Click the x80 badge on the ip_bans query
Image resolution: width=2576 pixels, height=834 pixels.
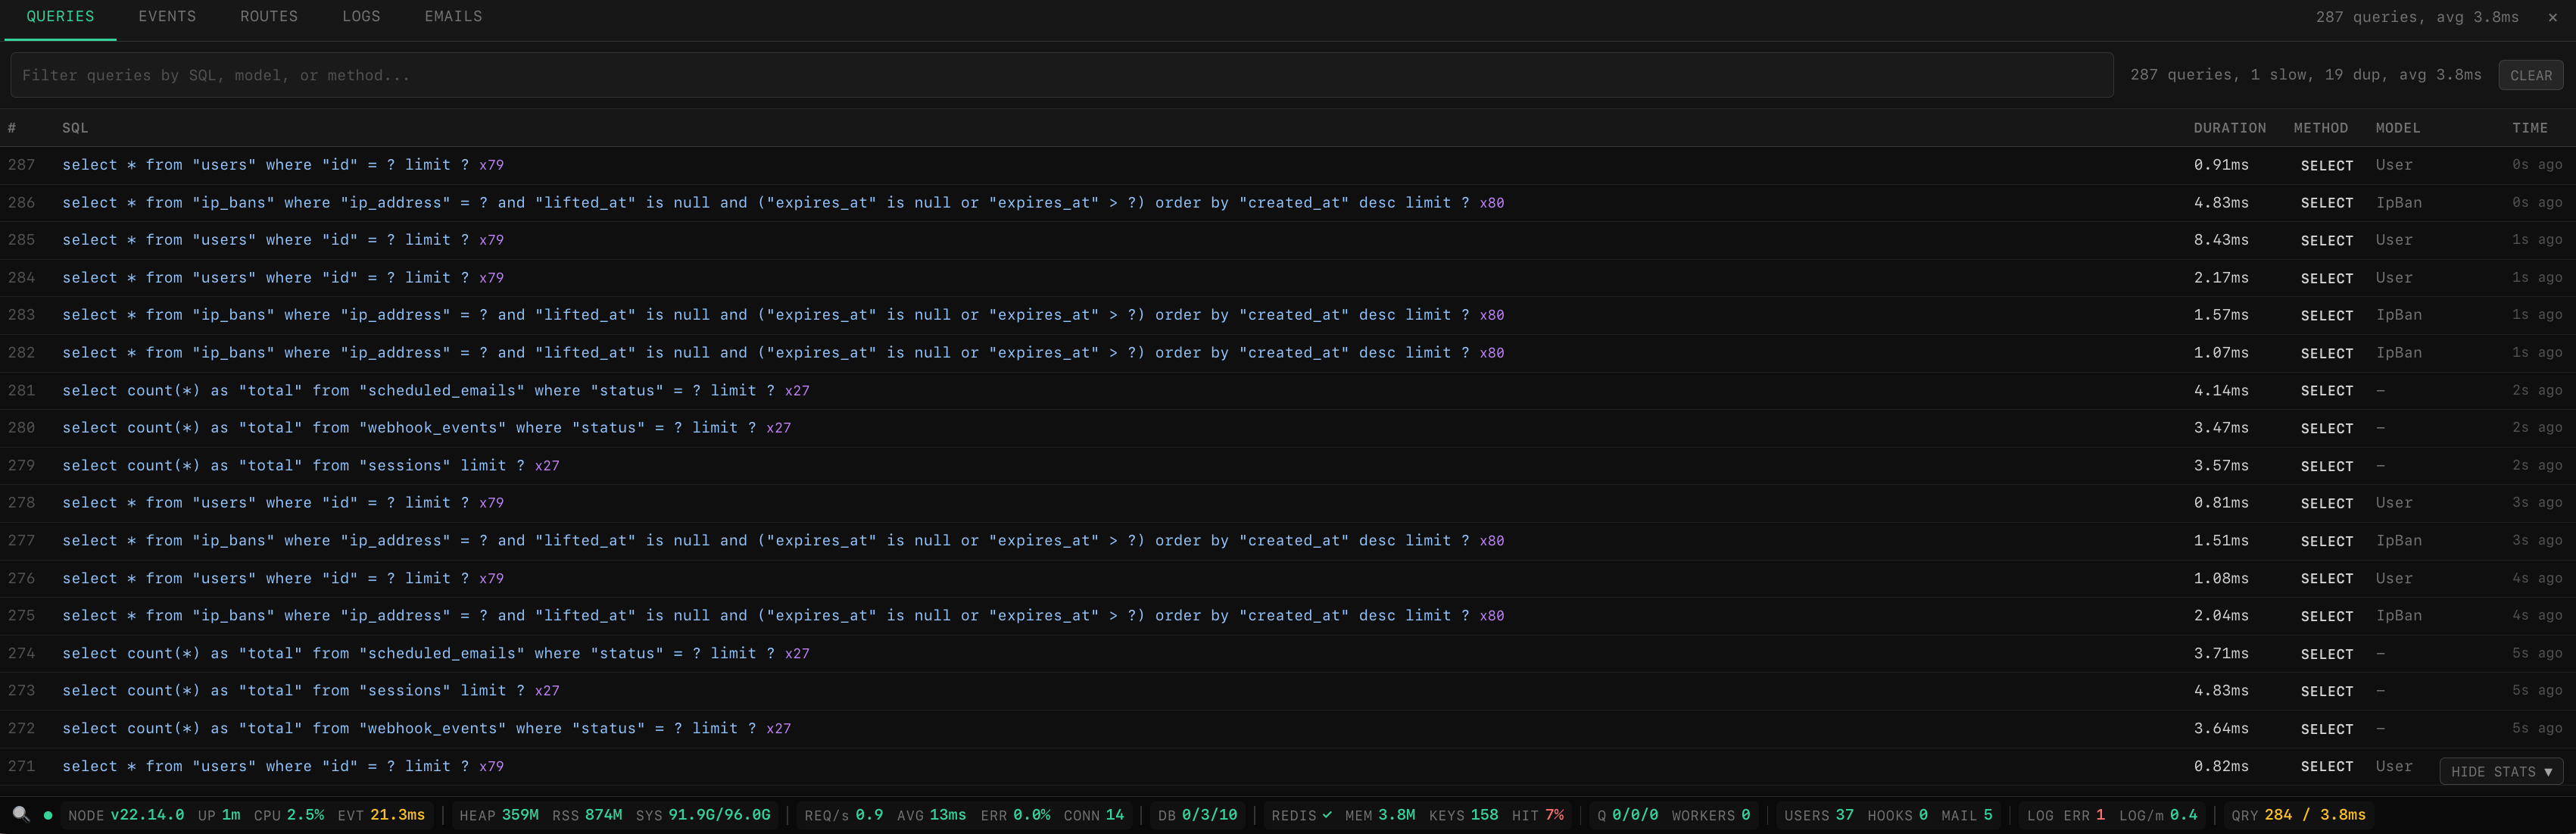click(x=1493, y=202)
